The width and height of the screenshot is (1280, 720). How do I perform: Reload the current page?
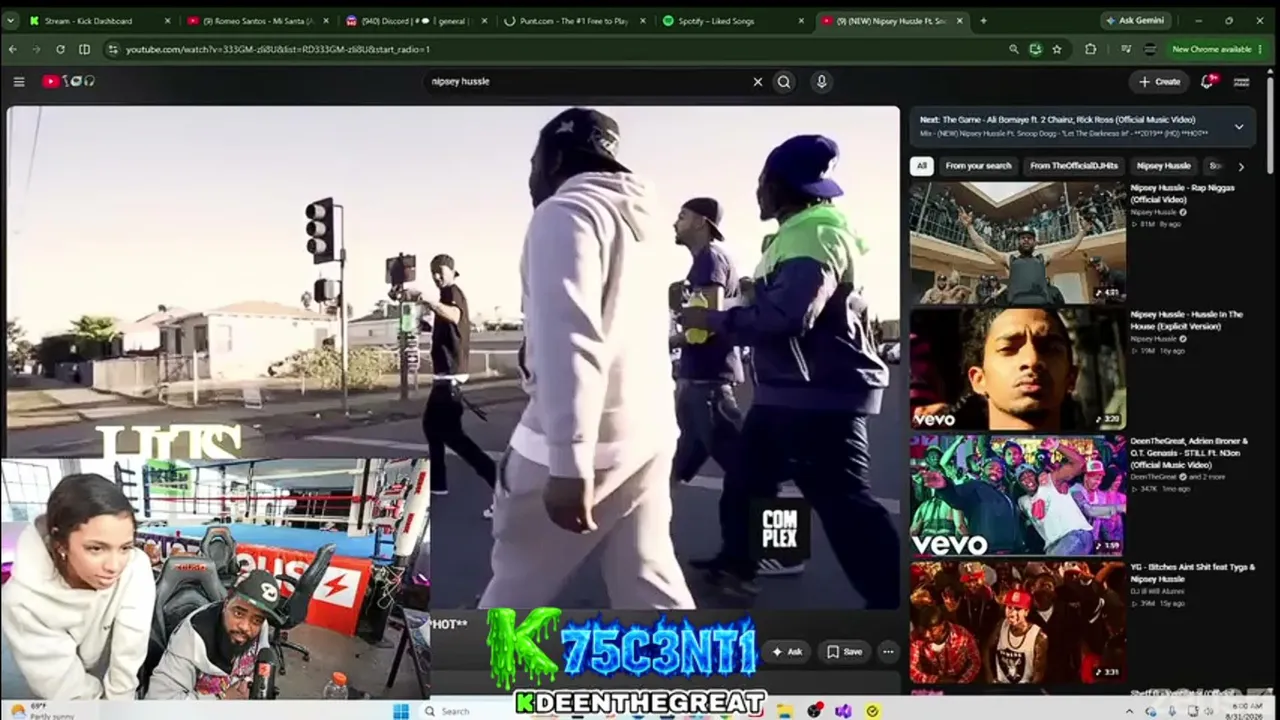coord(60,49)
